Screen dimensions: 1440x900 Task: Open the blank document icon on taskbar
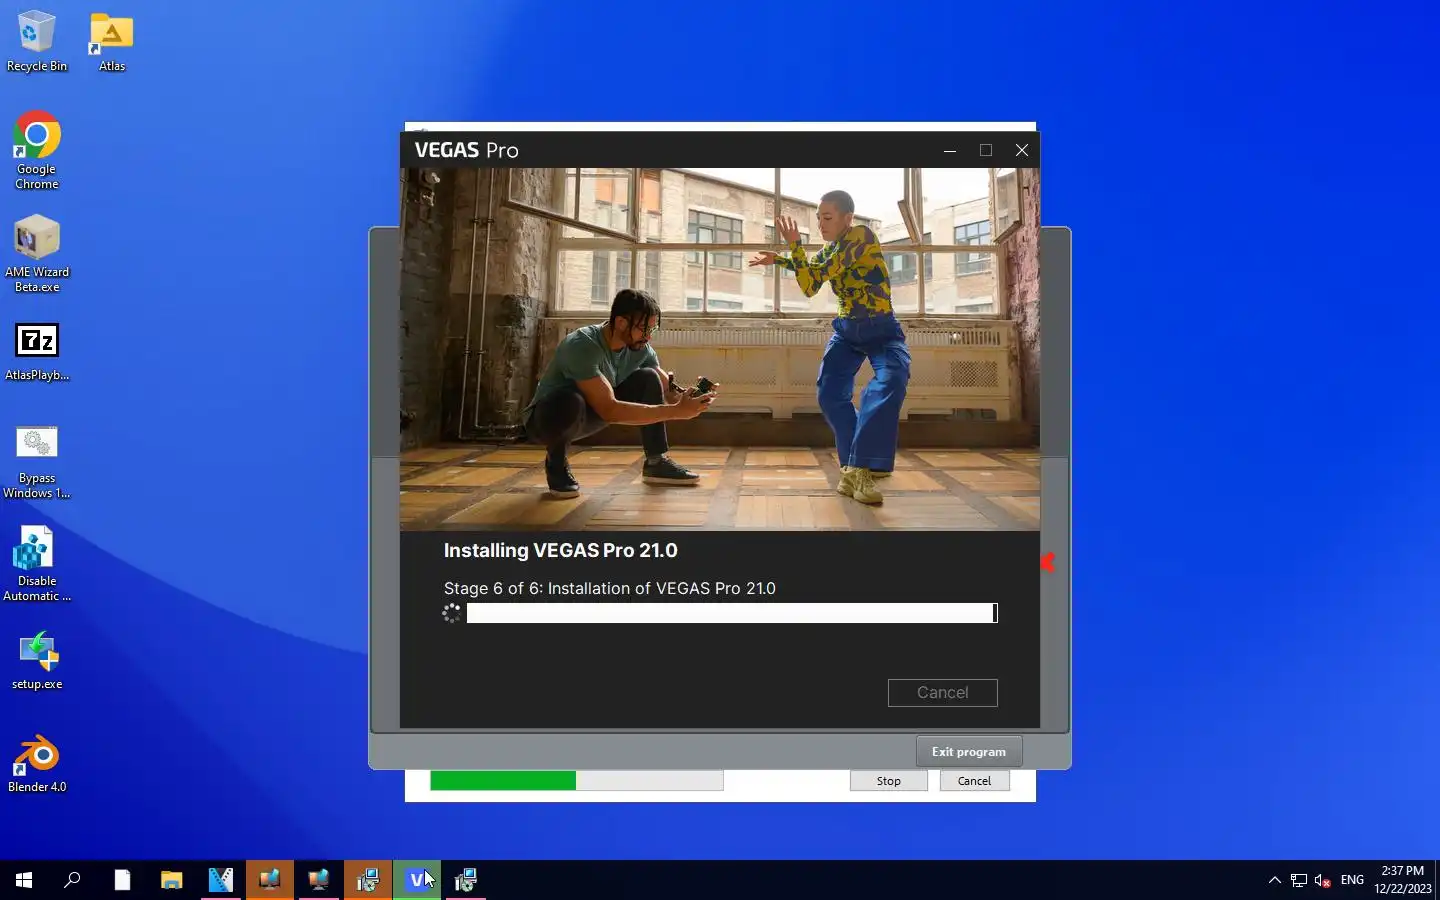pos(122,880)
